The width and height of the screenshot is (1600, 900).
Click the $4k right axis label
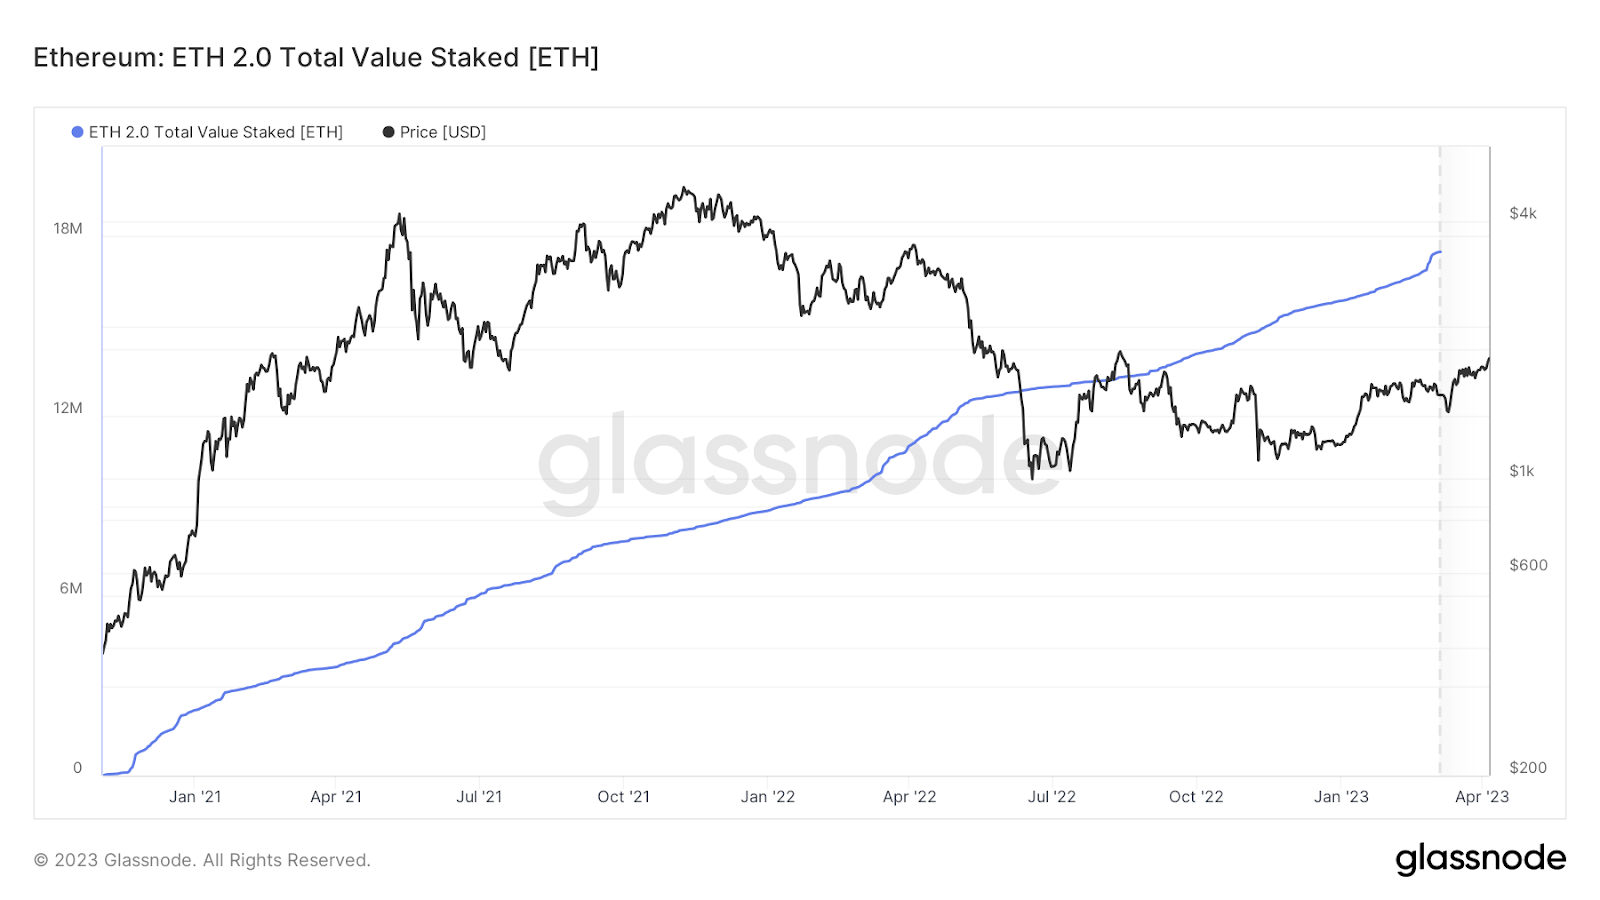1523,213
